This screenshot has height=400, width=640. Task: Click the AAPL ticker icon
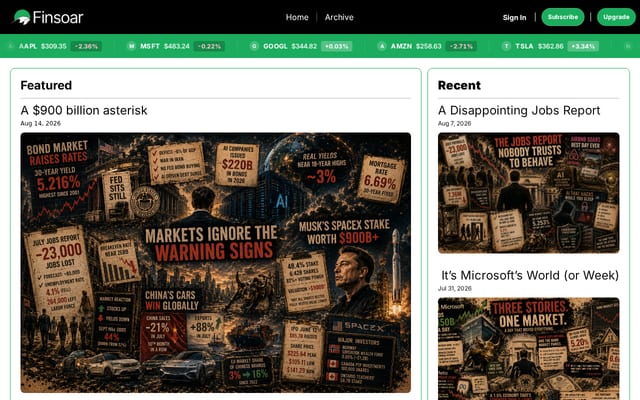11,46
